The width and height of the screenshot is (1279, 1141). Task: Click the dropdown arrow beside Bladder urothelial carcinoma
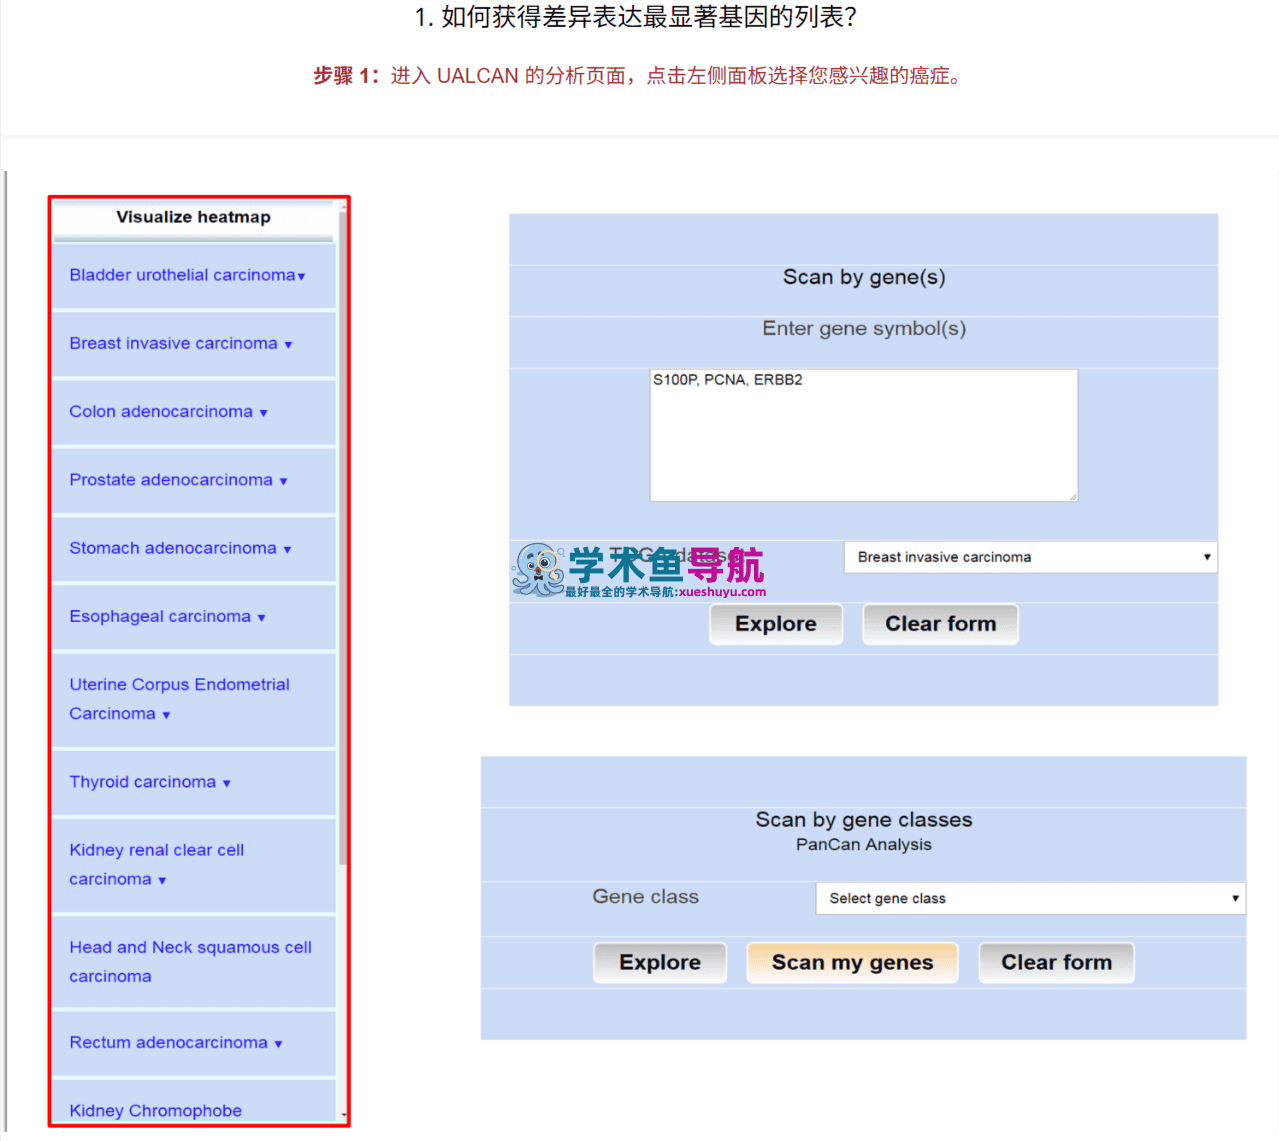[x=301, y=277]
